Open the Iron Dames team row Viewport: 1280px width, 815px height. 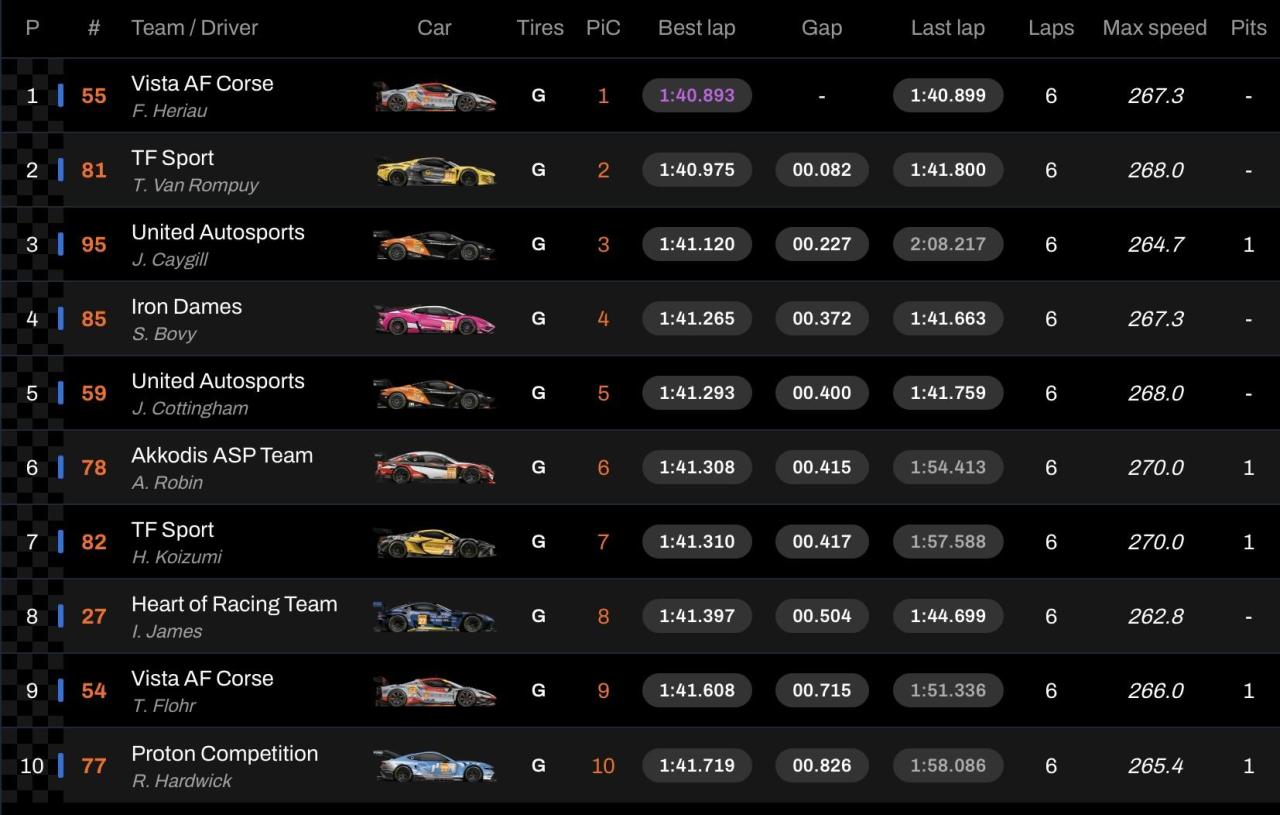pos(640,319)
